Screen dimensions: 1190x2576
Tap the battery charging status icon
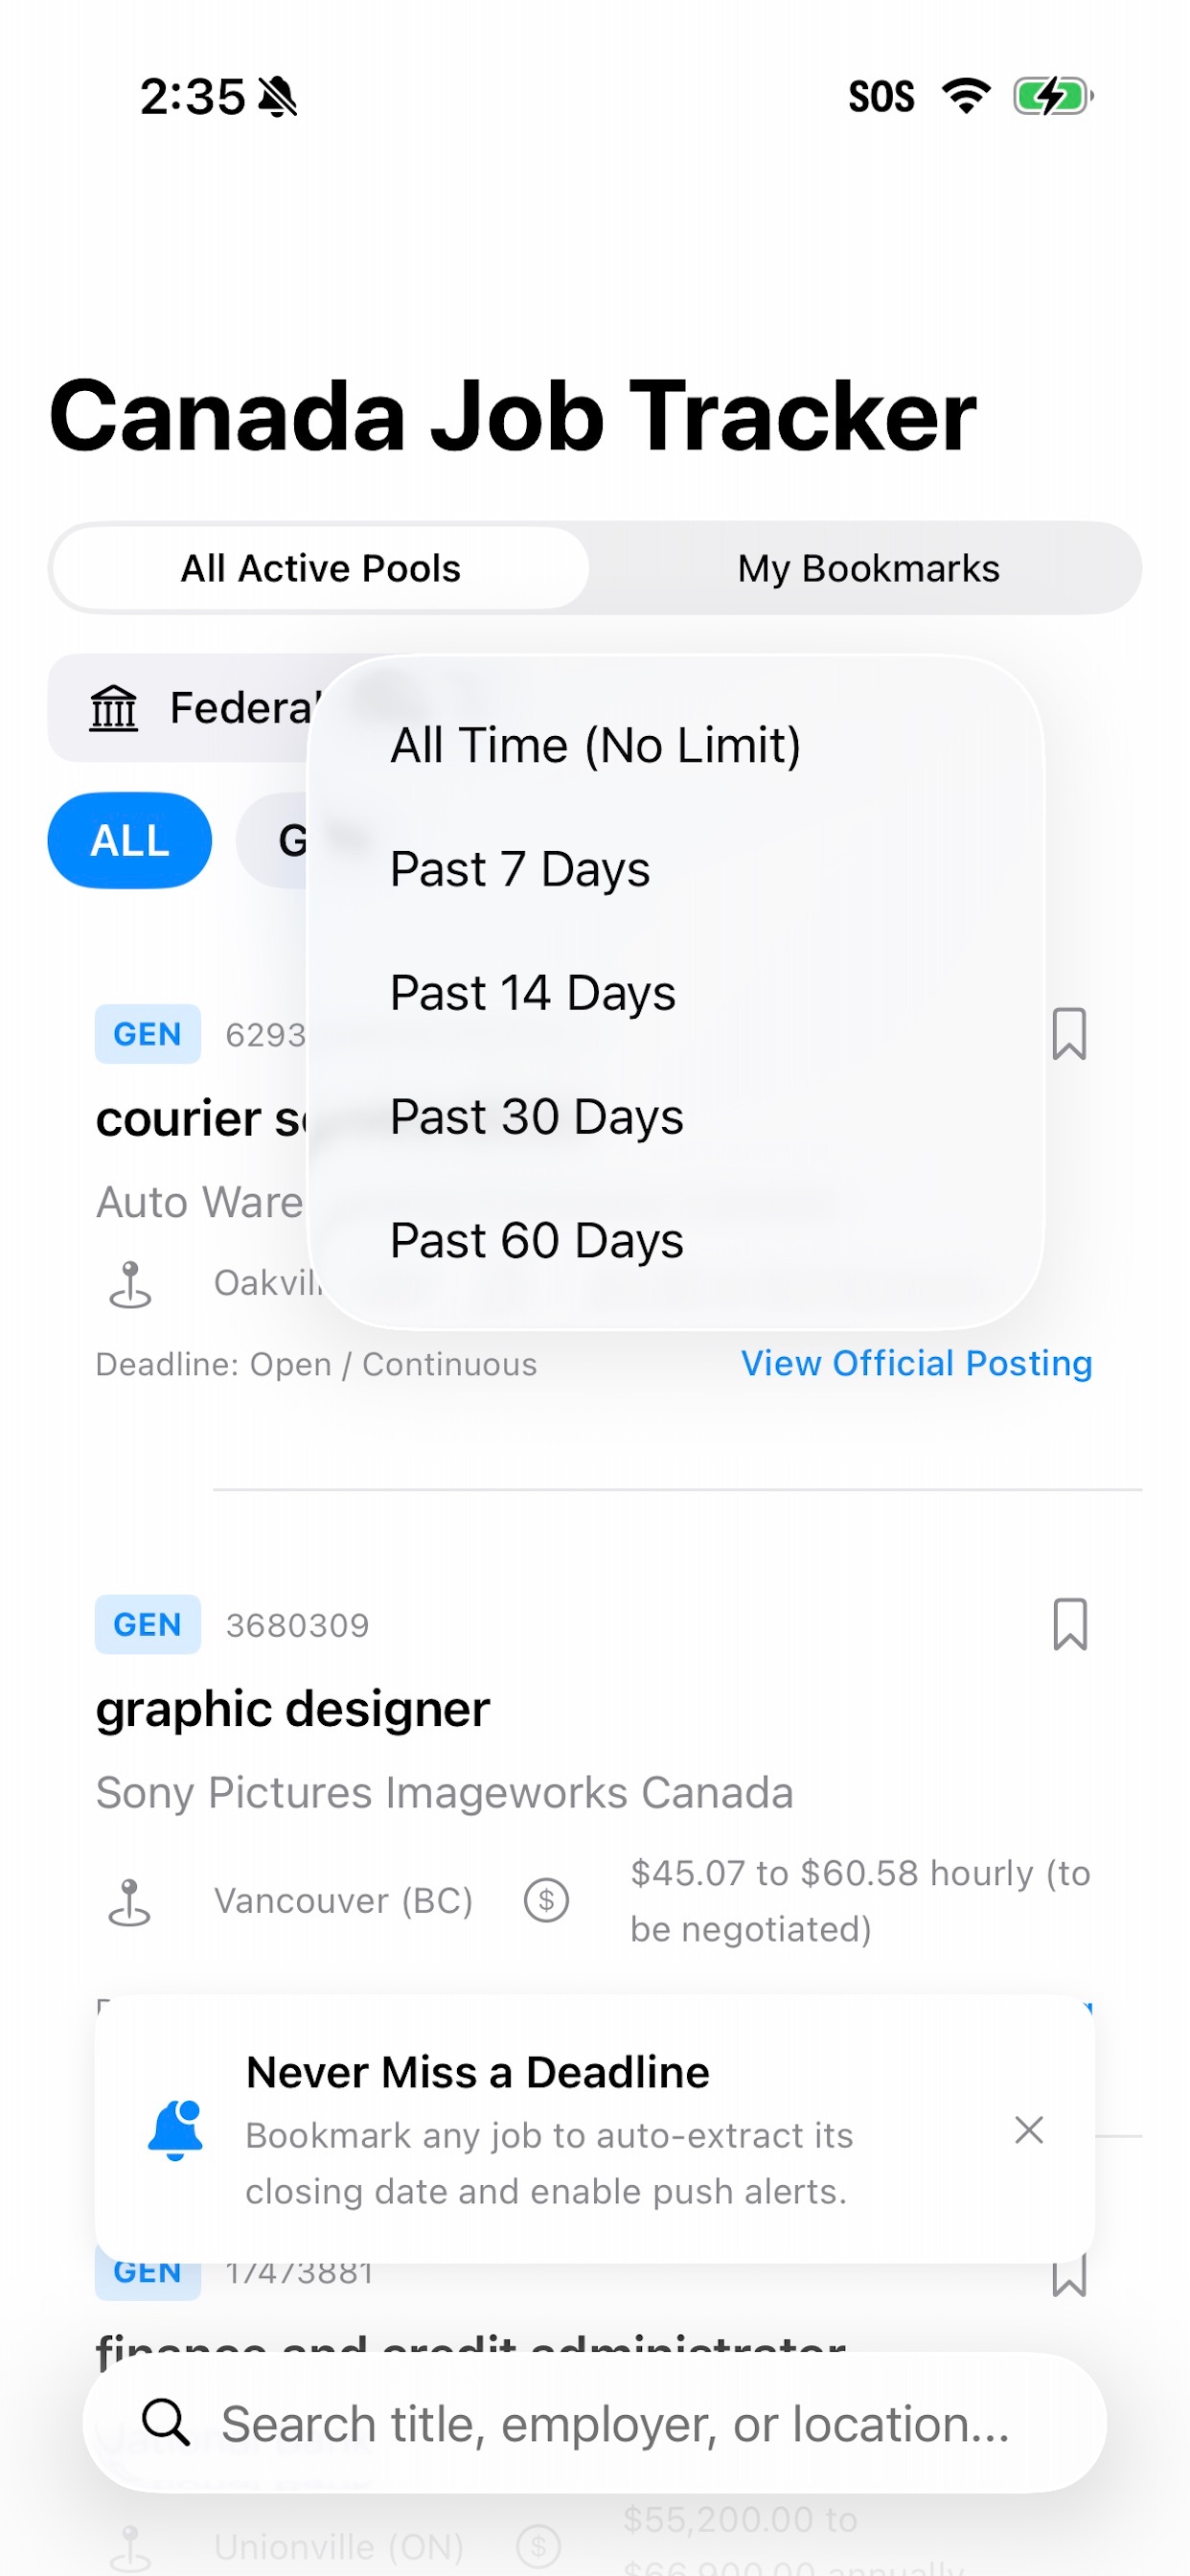[x=1053, y=96]
